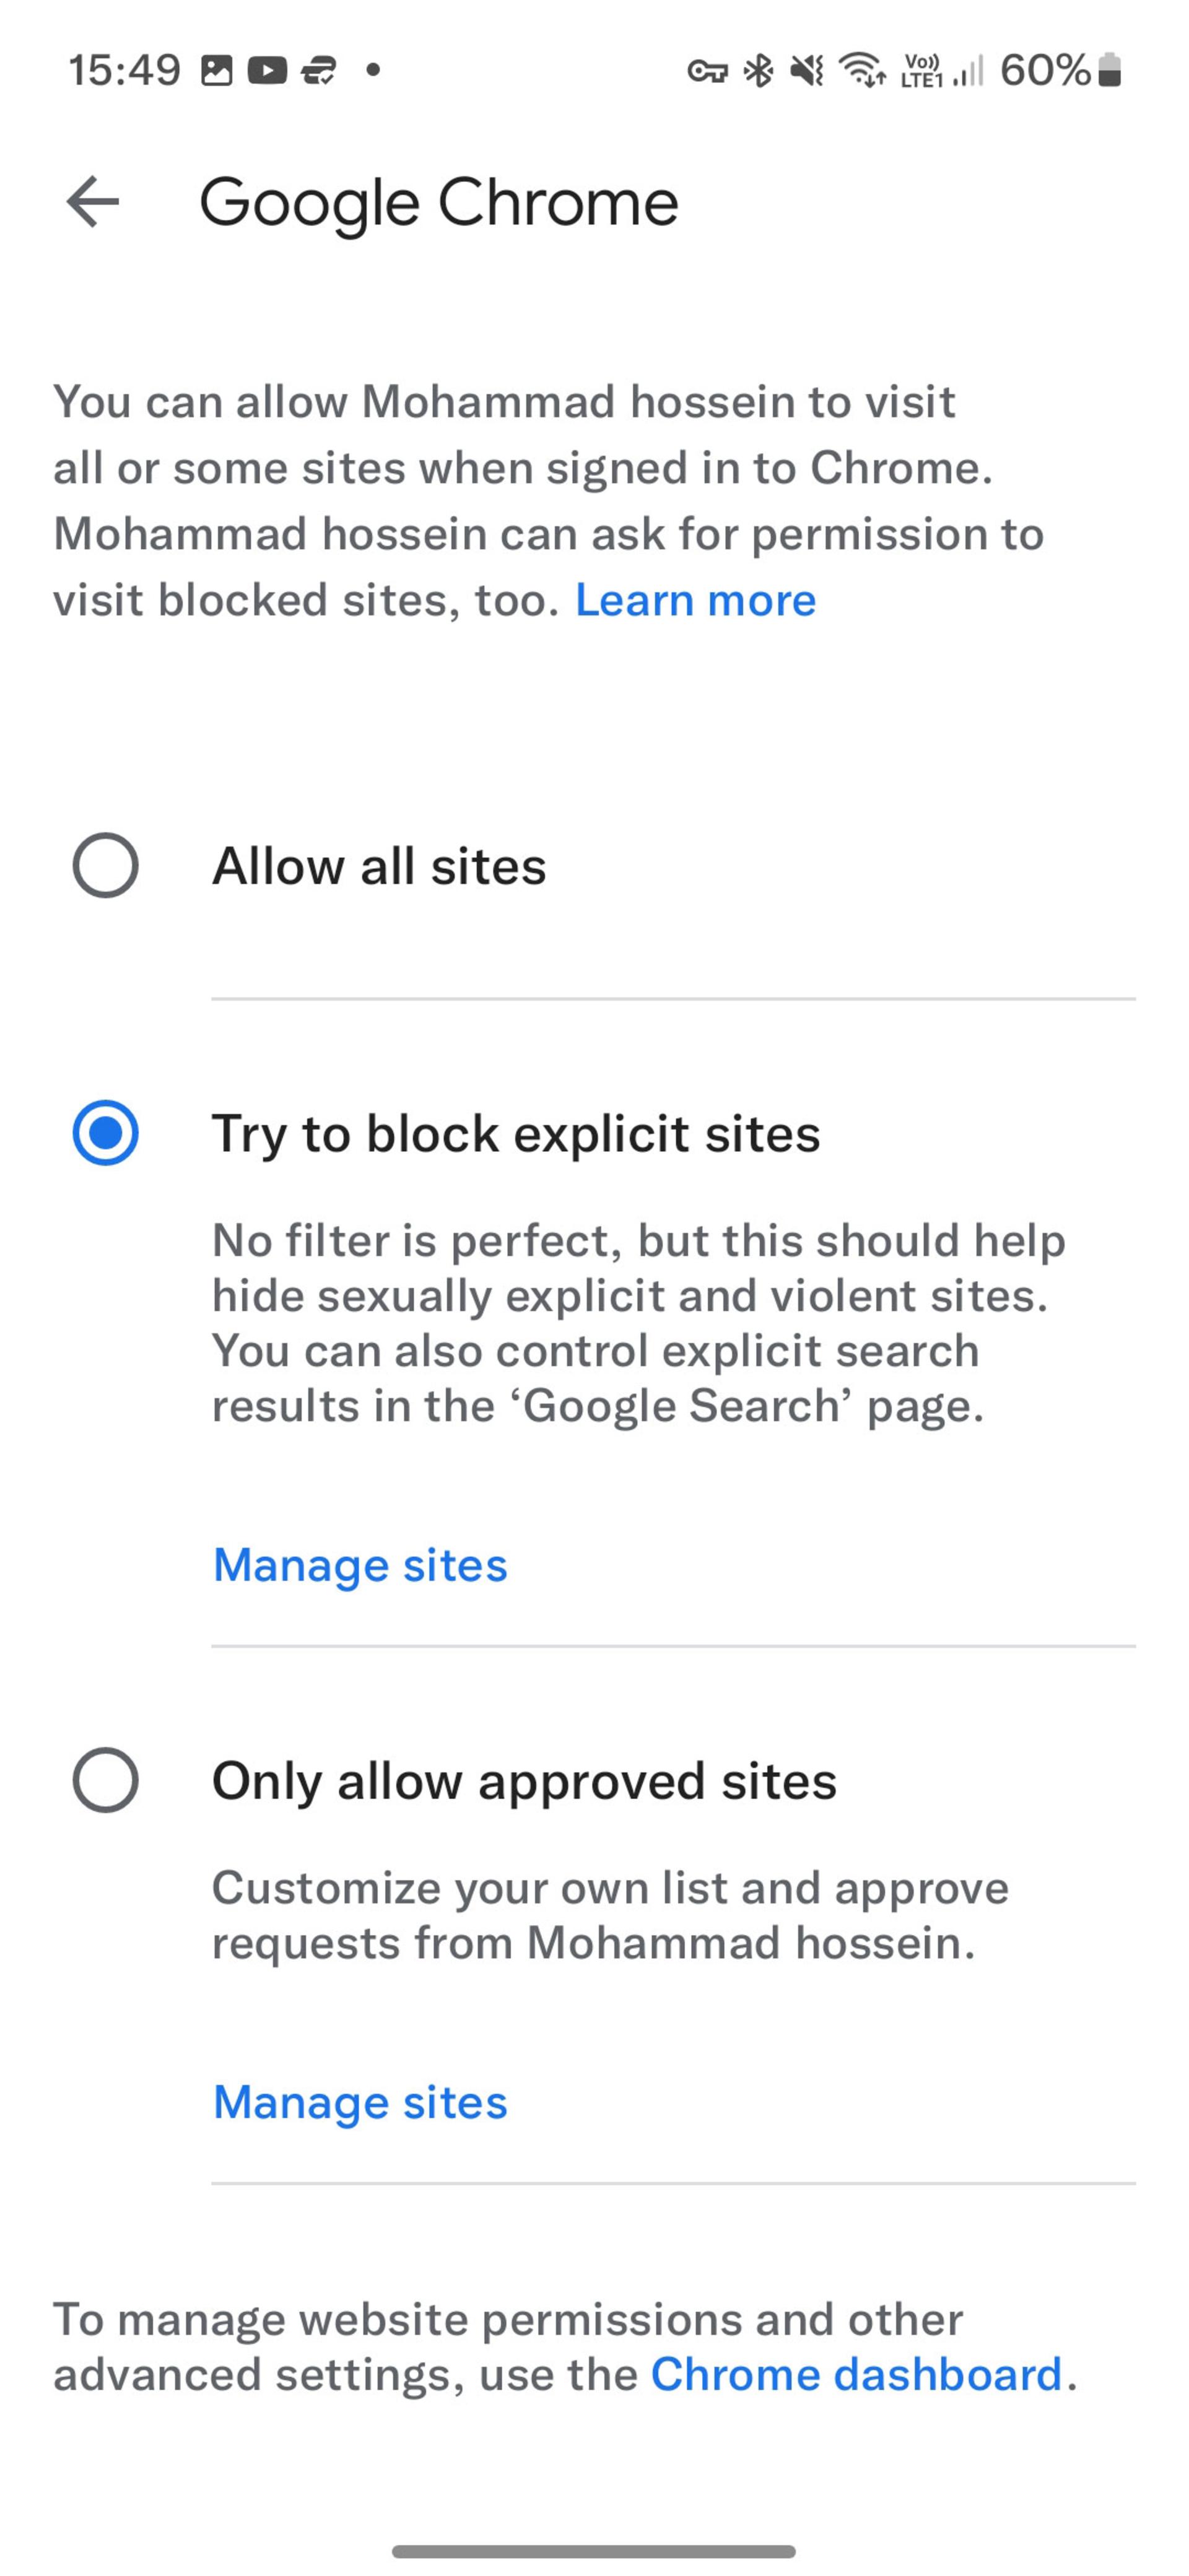
Task: Open the Chrome dashboard link
Action: tap(857, 2374)
